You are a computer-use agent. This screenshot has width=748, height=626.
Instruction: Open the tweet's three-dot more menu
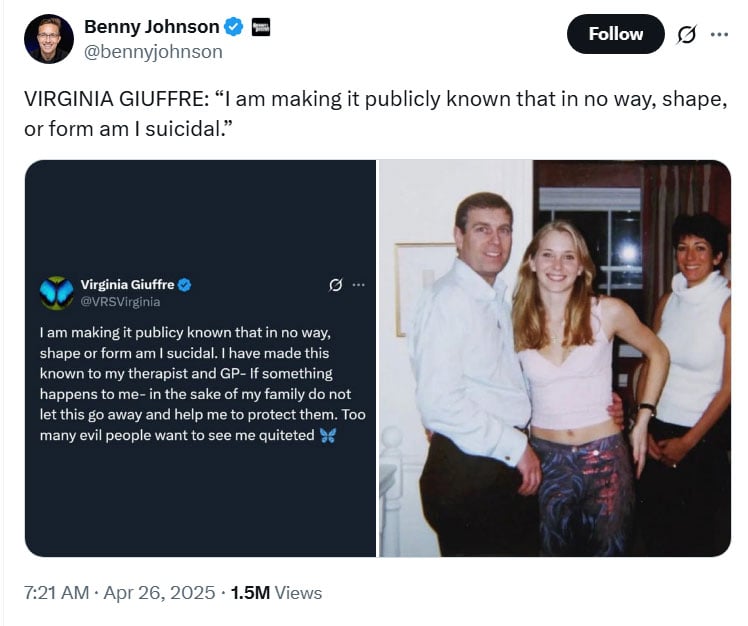click(x=719, y=34)
